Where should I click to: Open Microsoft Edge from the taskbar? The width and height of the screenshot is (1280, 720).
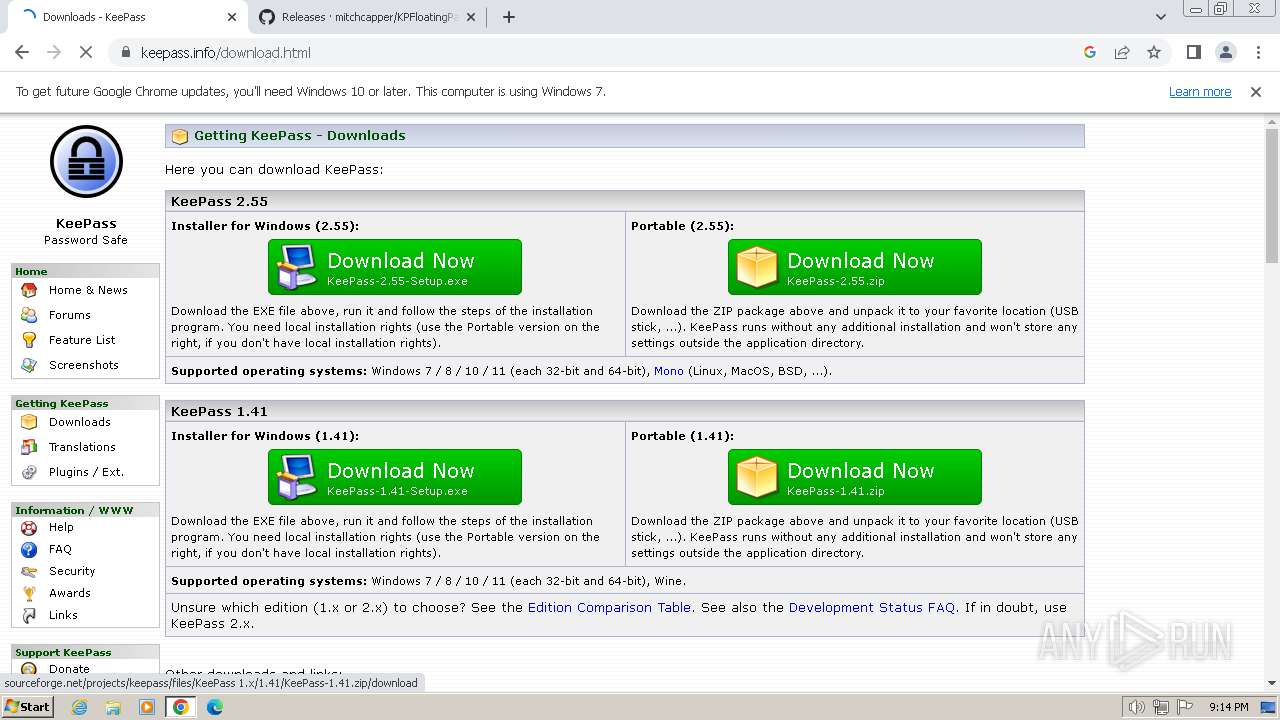[215, 707]
